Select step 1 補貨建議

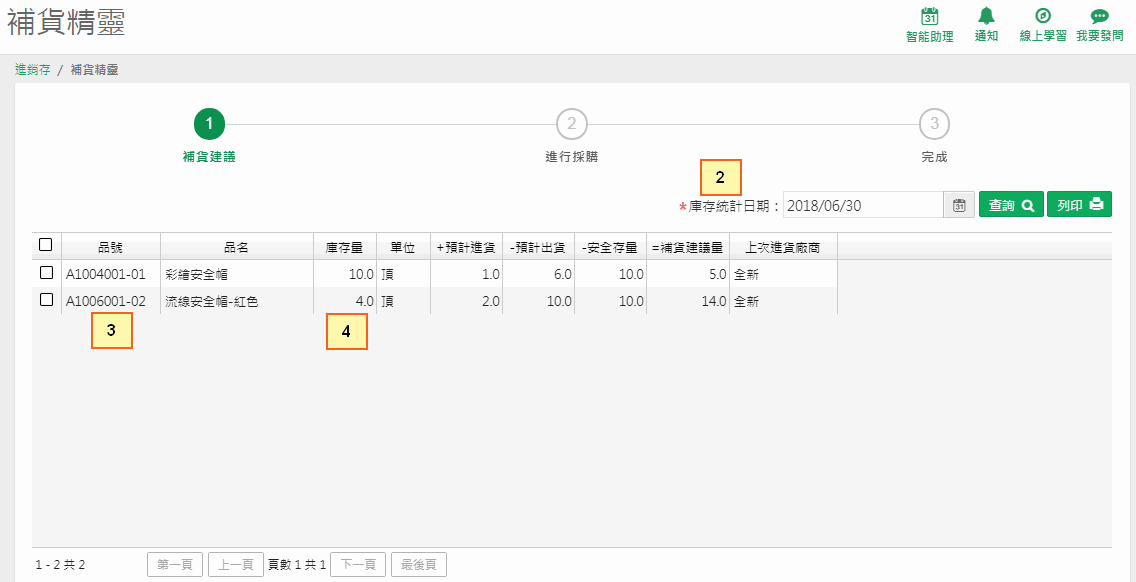click(x=209, y=124)
